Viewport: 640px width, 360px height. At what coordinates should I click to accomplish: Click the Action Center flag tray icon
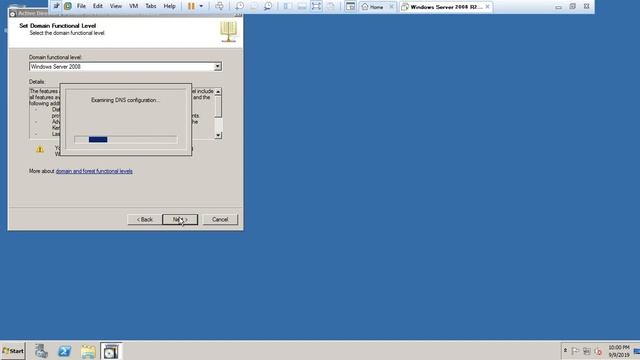tap(575, 351)
